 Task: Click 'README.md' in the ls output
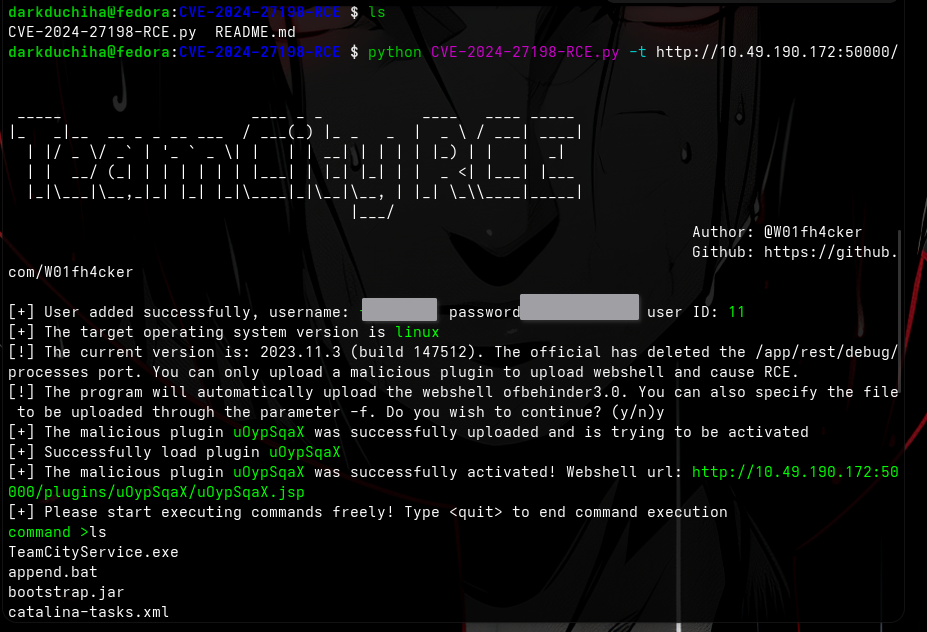coord(255,32)
